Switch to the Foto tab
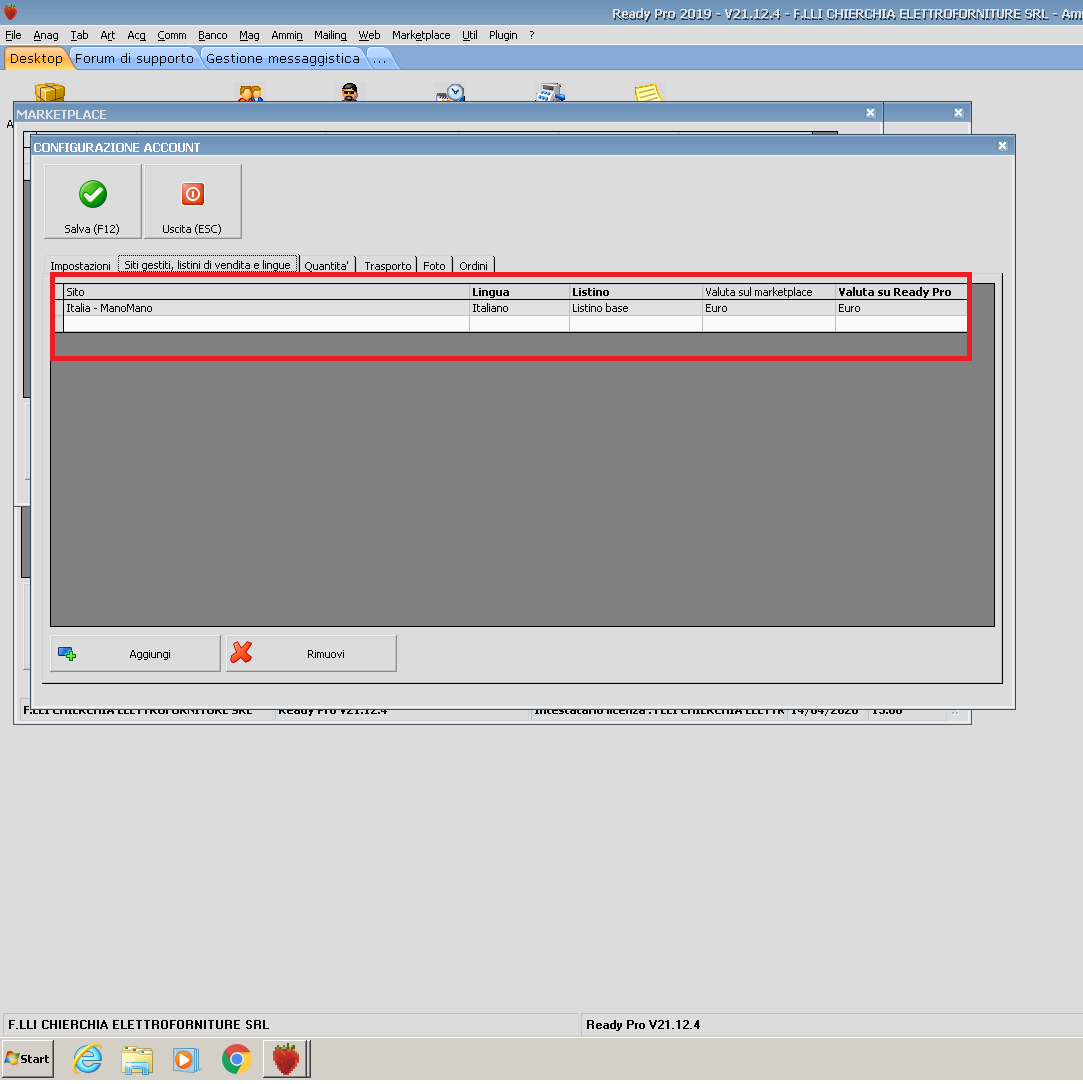Screen dimensions: 1083x1084 point(434,265)
